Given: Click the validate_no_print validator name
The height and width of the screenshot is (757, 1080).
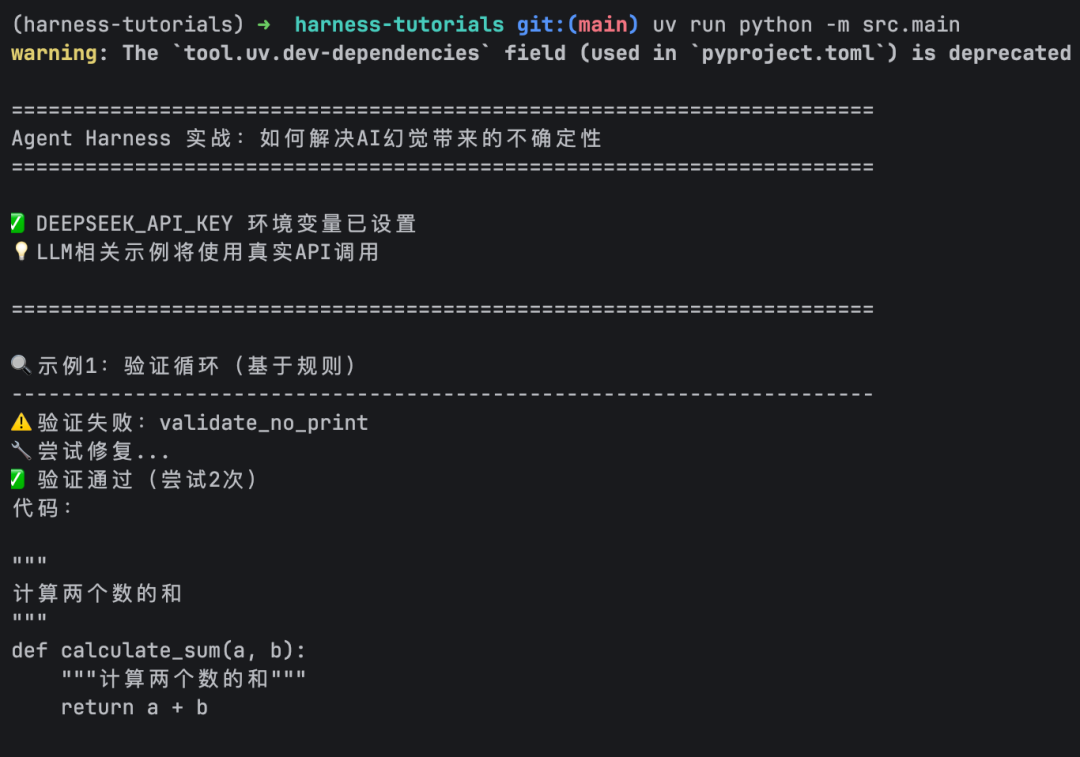Looking at the screenshot, I should pyautogui.click(x=264, y=423).
